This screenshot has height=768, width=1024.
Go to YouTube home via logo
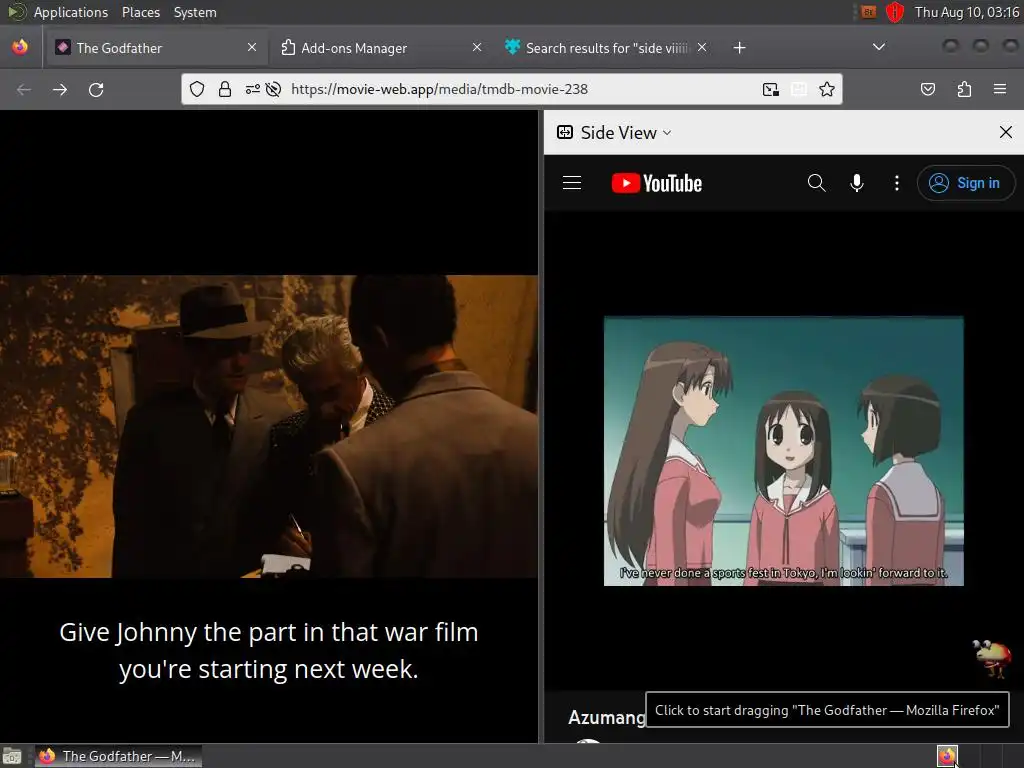pos(657,184)
